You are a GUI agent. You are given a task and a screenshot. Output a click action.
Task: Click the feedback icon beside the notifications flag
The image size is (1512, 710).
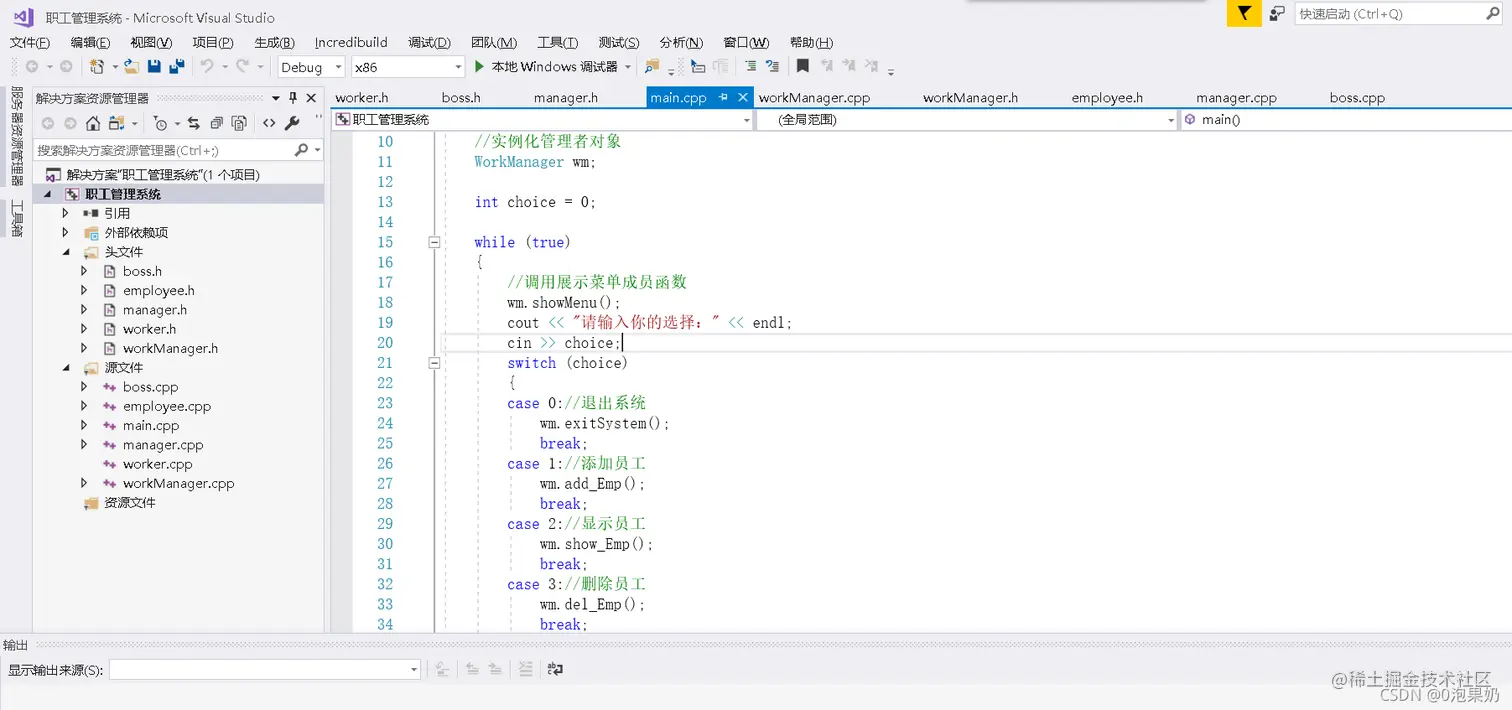pos(1277,13)
